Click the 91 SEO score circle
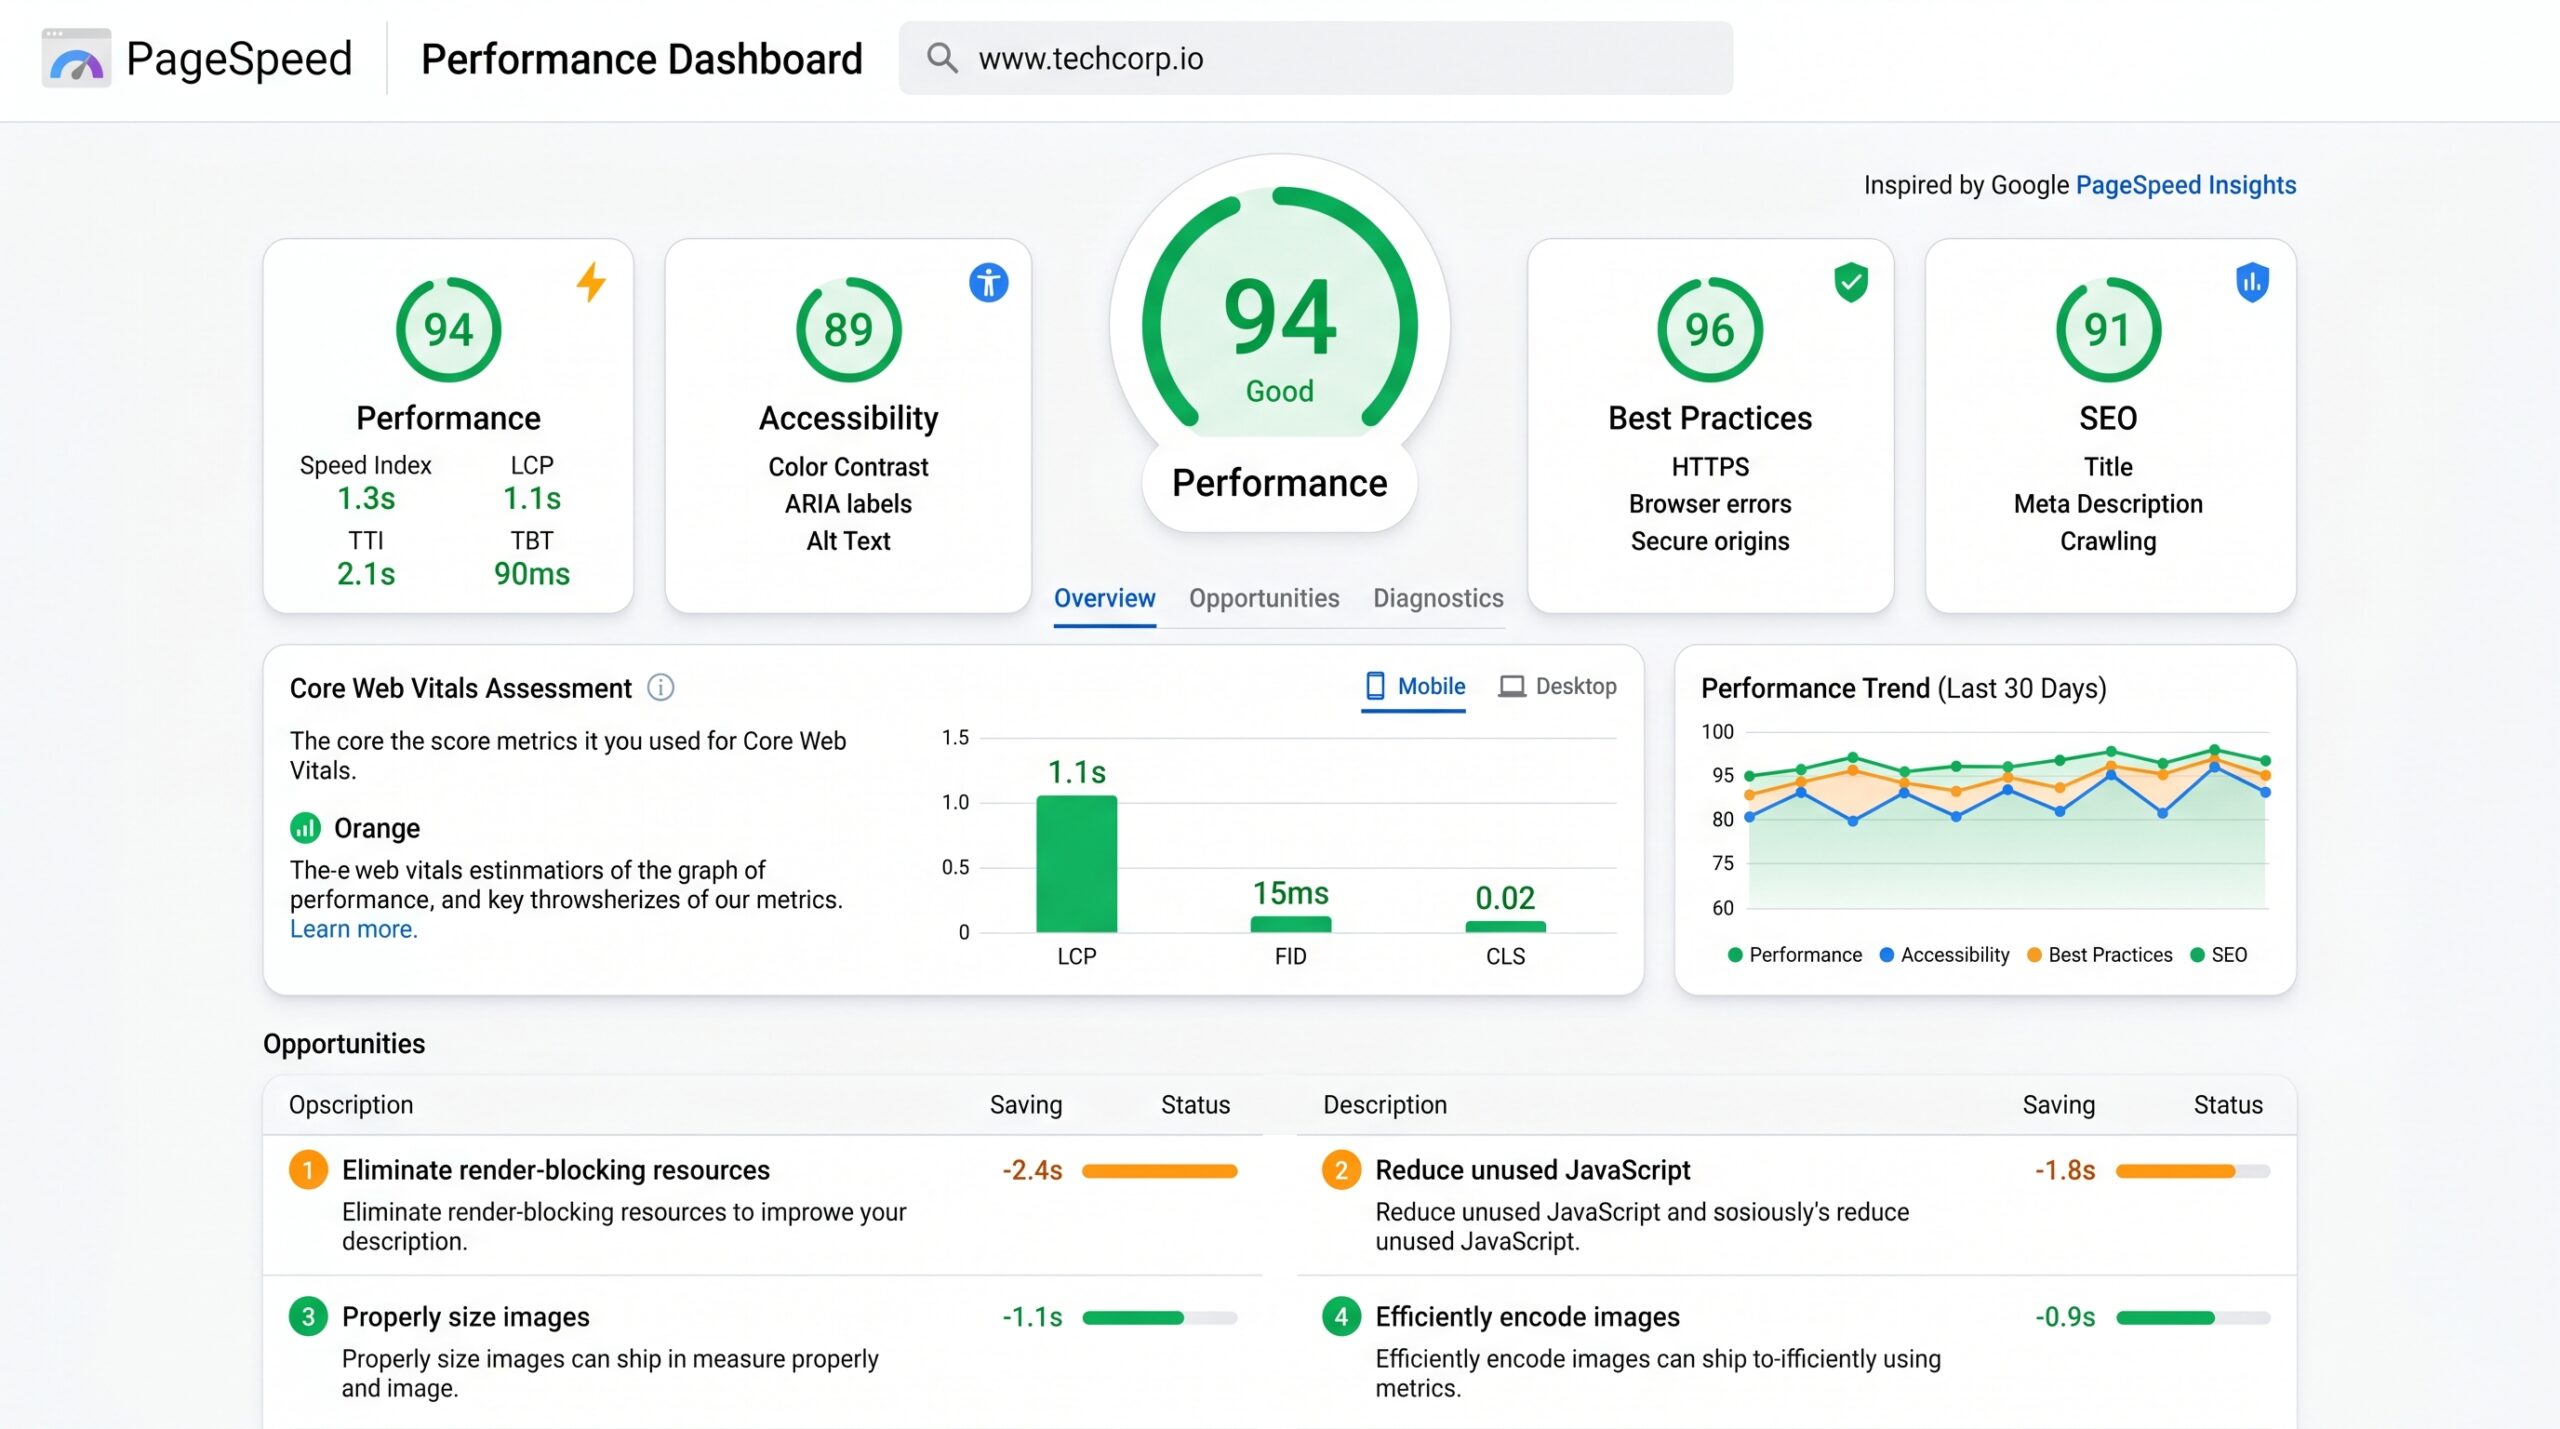Image resolution: width=2560 pixels, height=1429 pixels. tap(2108, 330)
